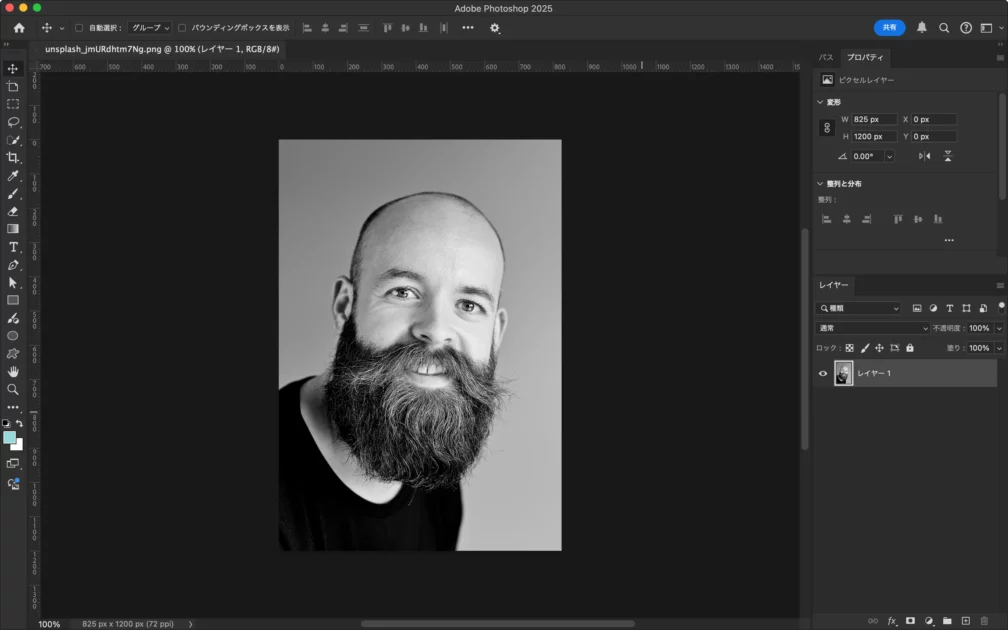This screenshot has width=1008, height=630.
Task: Click the 共有 share button
Action: point(889,28)
